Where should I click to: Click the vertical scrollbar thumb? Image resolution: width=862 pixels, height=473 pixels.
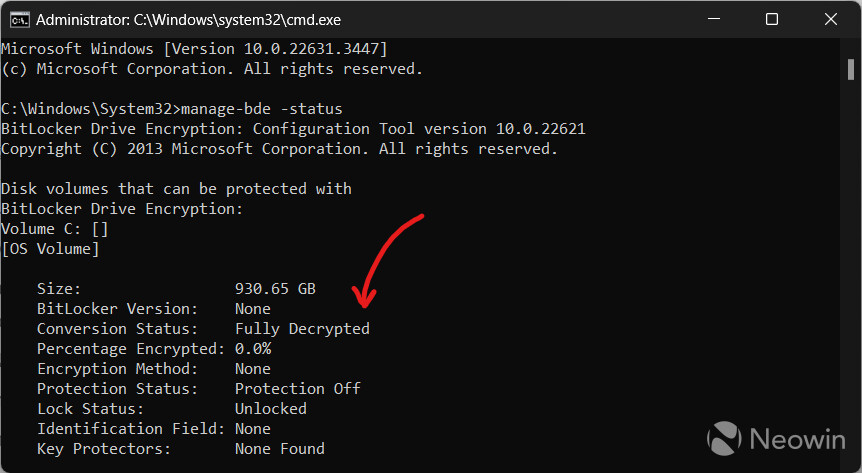[850, 70]
